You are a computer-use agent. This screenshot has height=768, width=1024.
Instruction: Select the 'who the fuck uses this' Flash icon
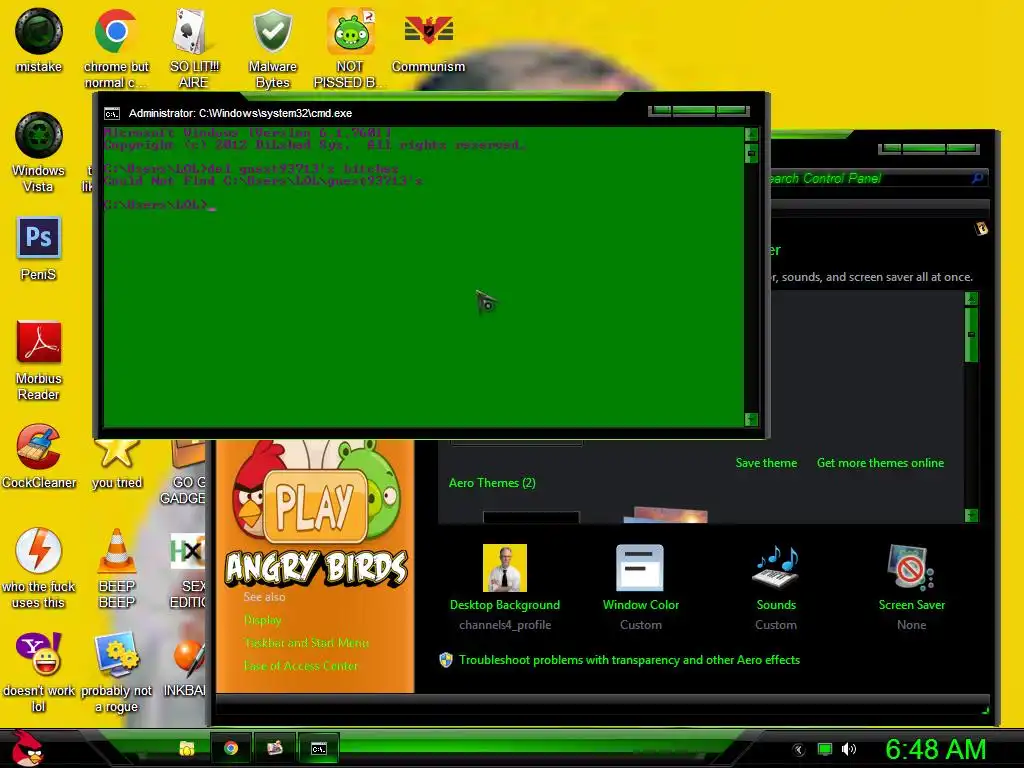[39, 568]
